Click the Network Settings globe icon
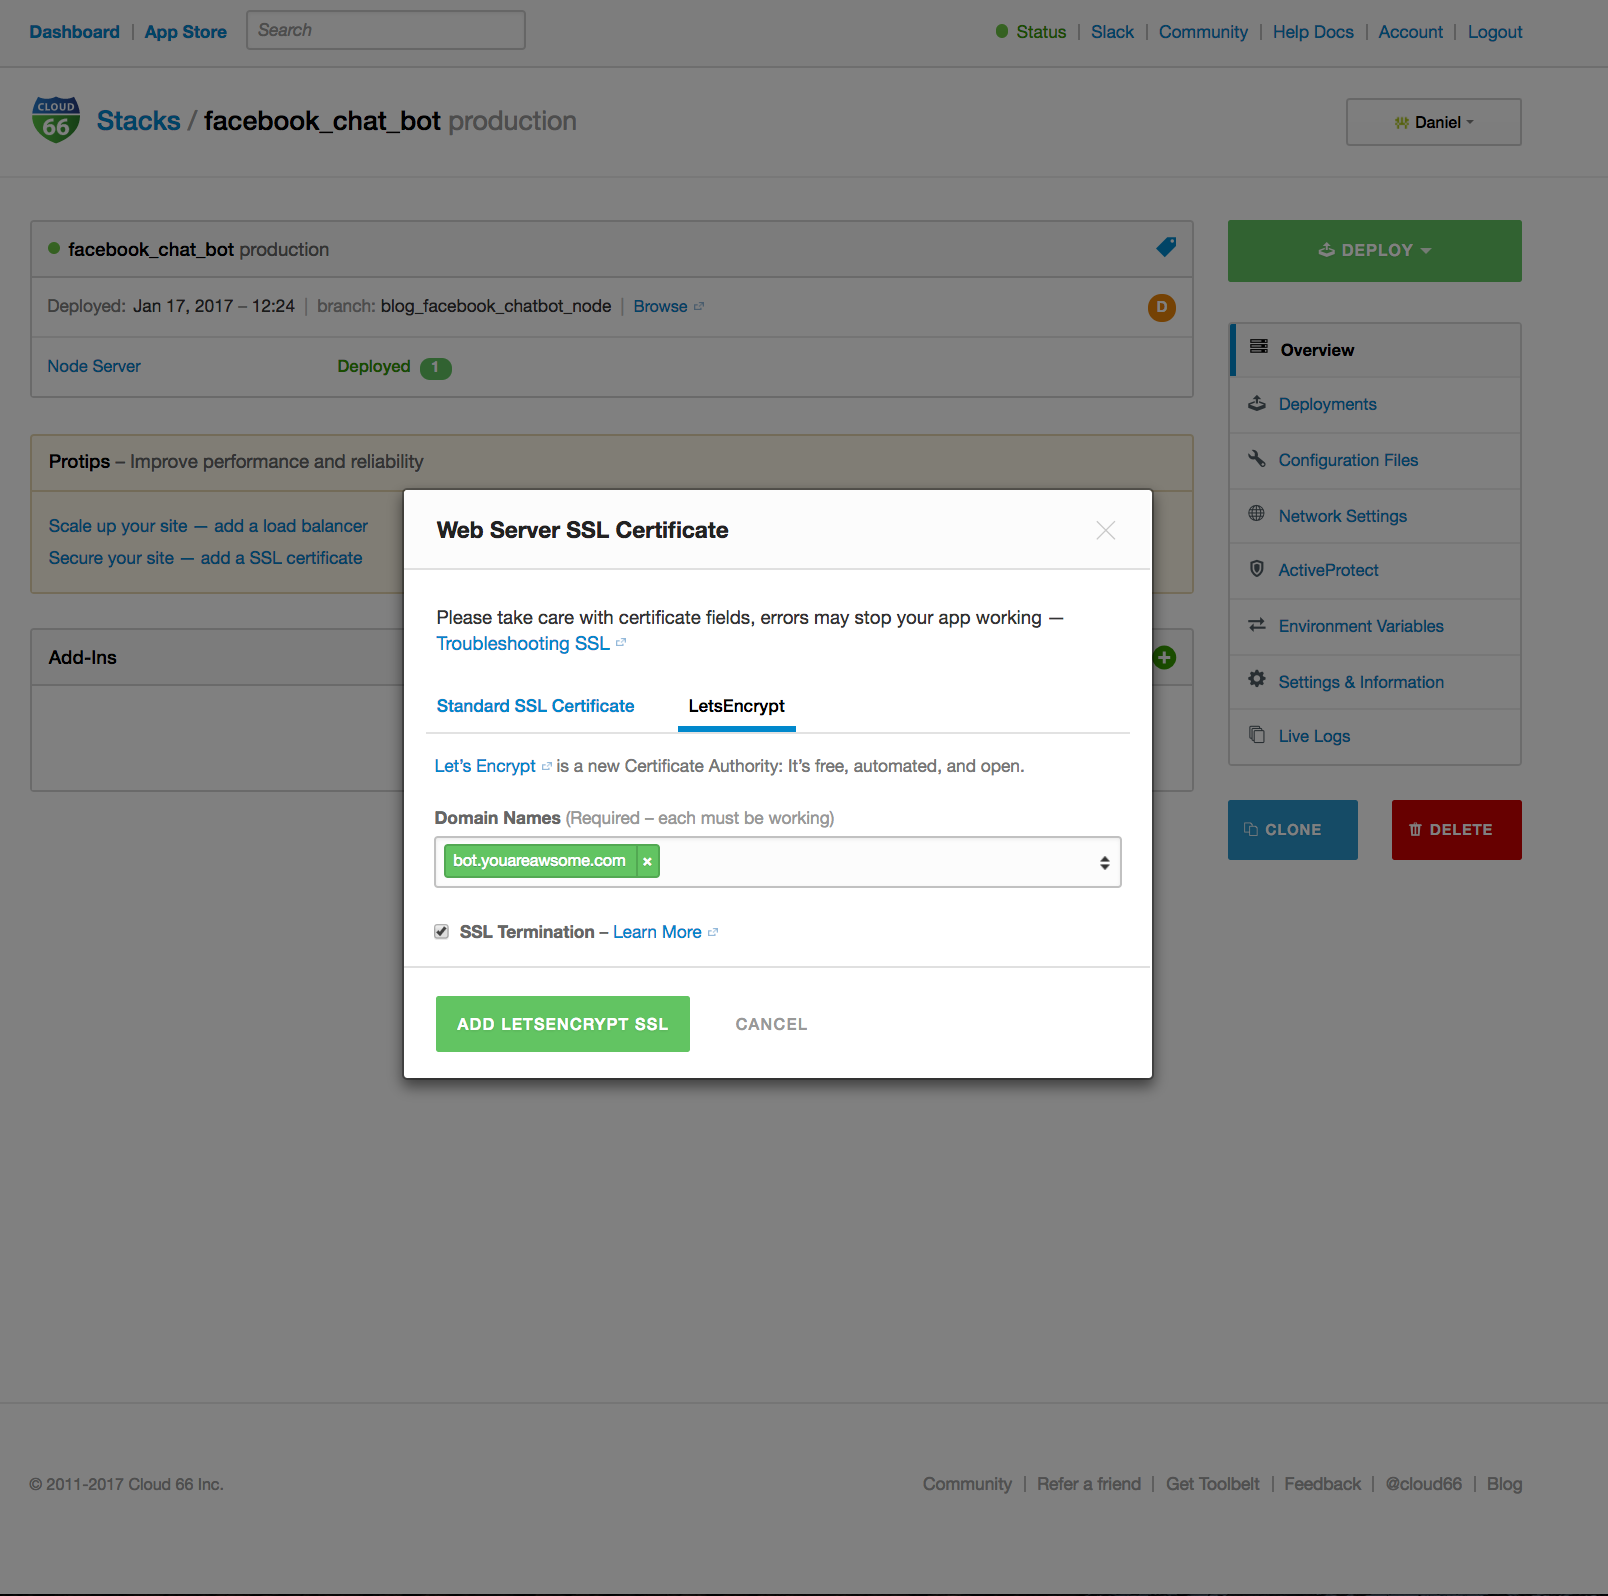Screen dimensions: 1608x1596 pos(1257,514)
